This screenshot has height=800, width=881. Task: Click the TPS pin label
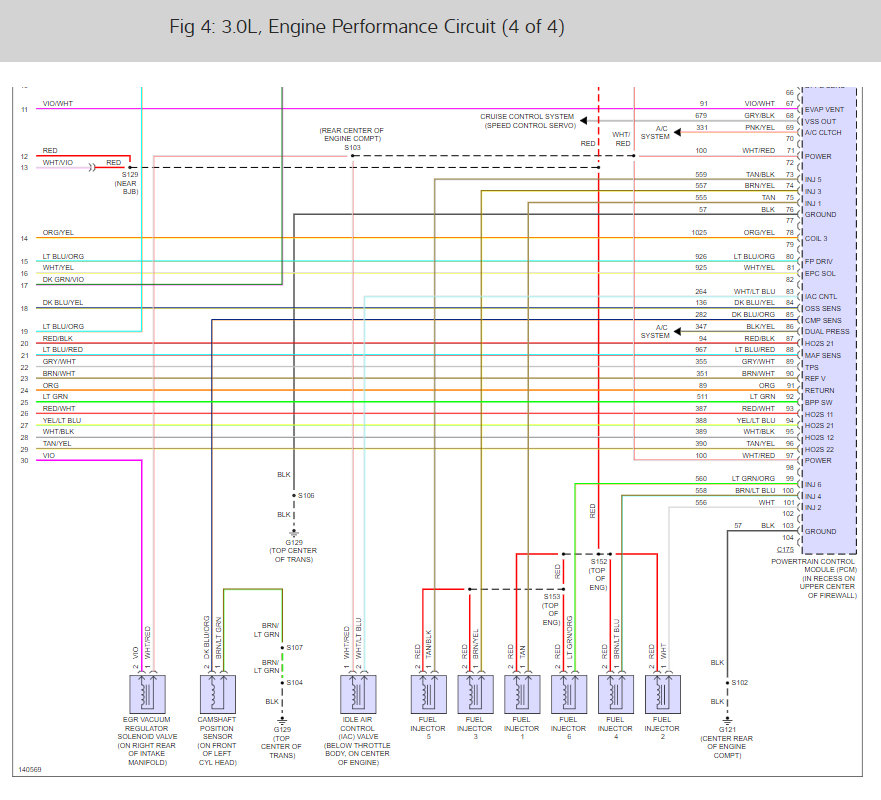click(x=812, y=367)
